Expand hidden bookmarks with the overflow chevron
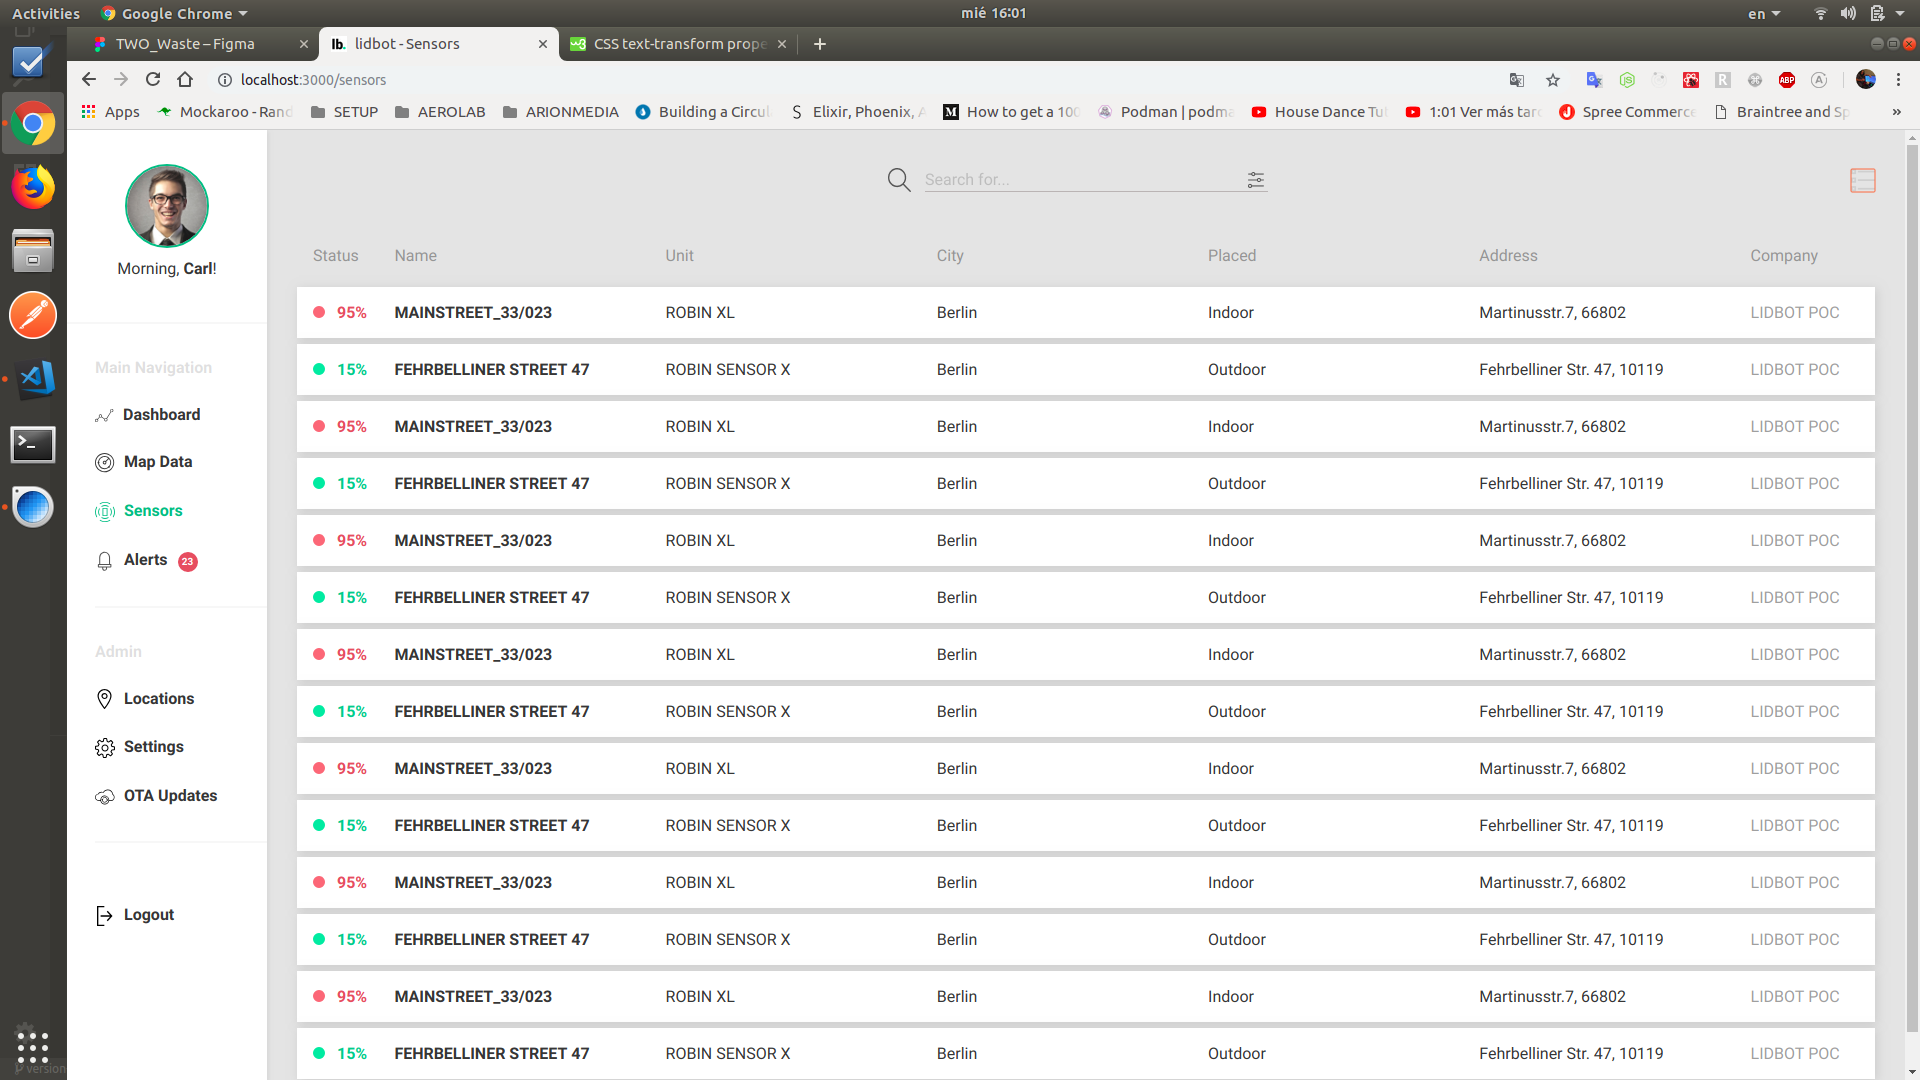The height and width of the screenshot is (1080, 1920). [1895, 112]
